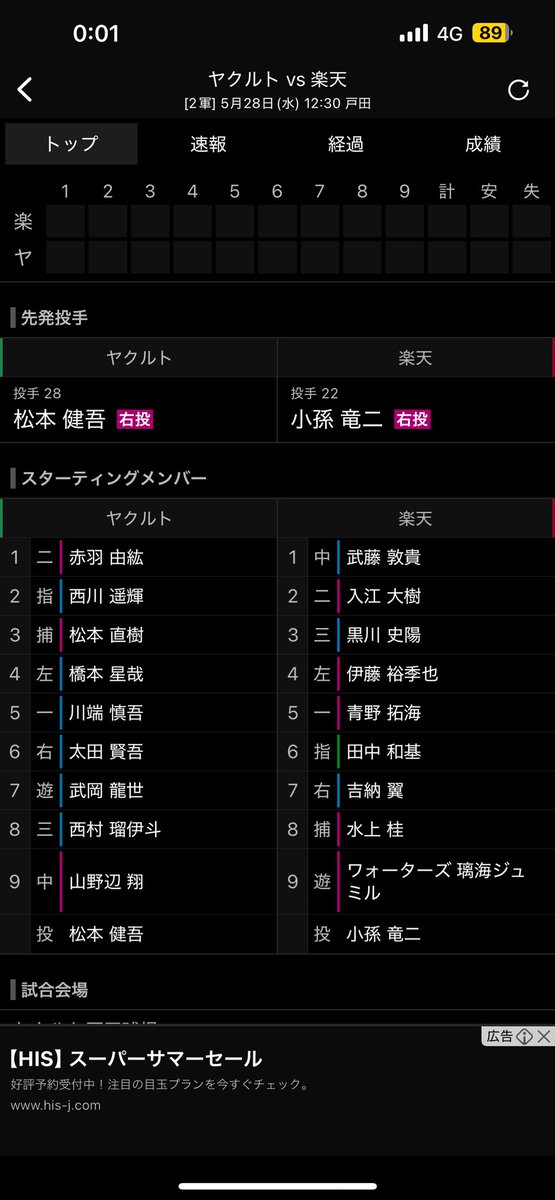Viewport: 555px width, 1200px height.
Task: Tap the スターティングメンバー section header
Action: coord(114,478)
